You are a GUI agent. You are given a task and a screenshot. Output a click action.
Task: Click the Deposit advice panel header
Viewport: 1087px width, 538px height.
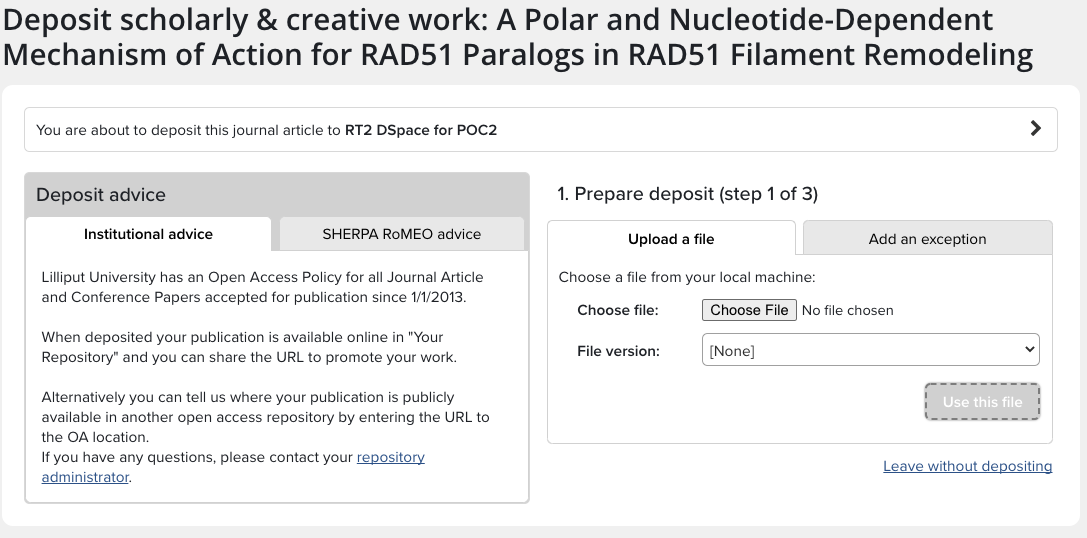[x=101, y=195]
